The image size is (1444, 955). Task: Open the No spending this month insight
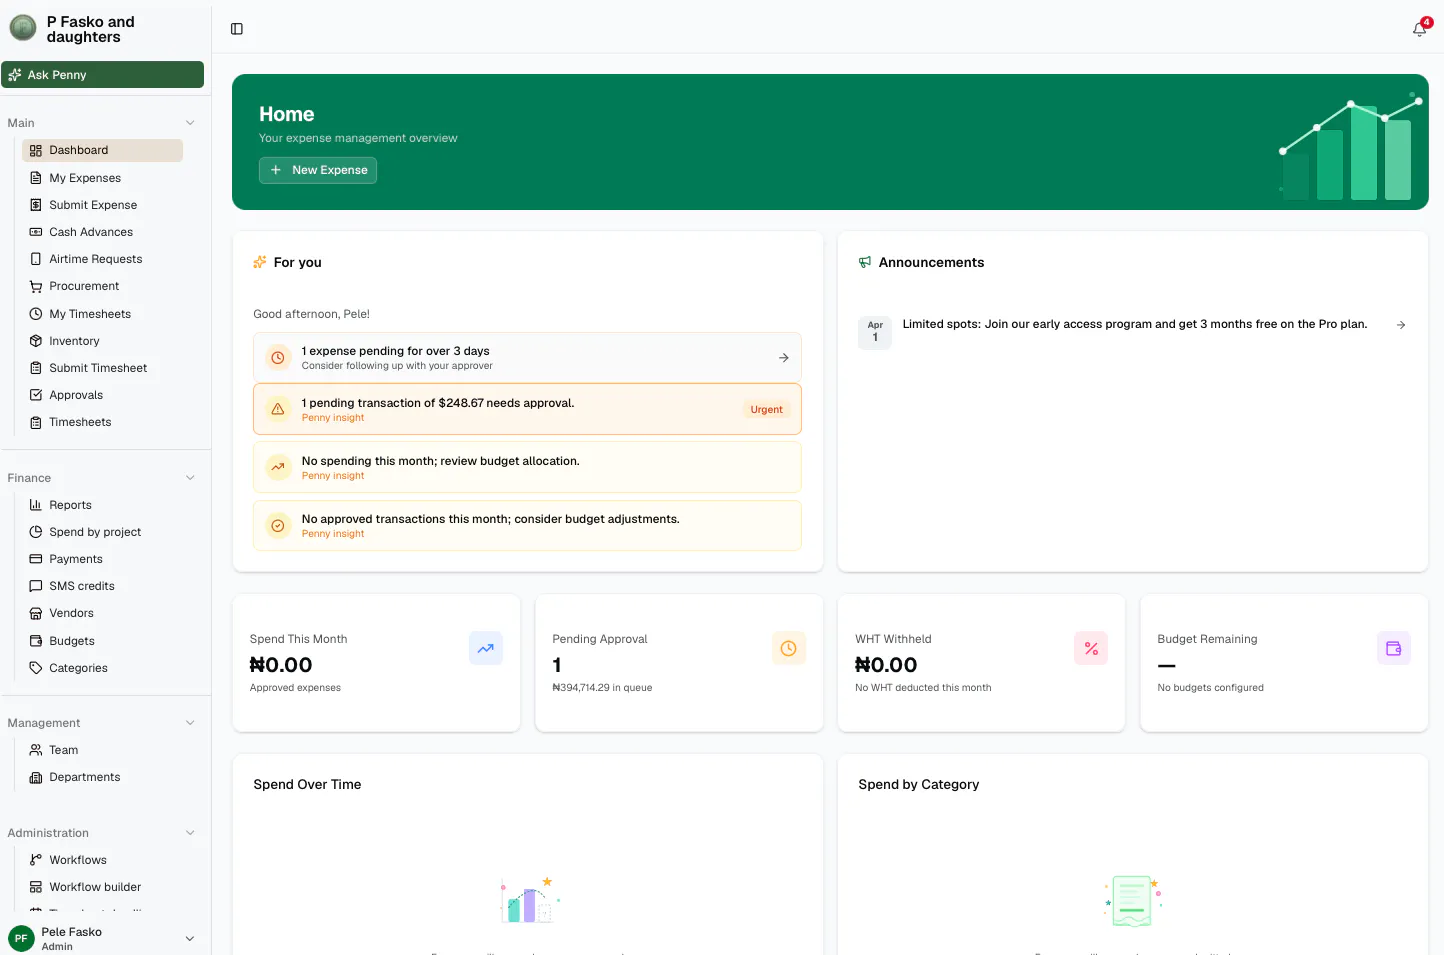(527, 467)
